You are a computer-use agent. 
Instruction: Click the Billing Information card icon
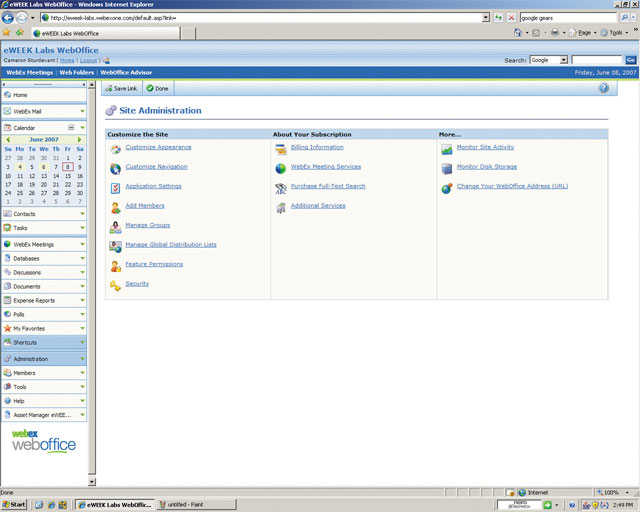click(281, 149)
